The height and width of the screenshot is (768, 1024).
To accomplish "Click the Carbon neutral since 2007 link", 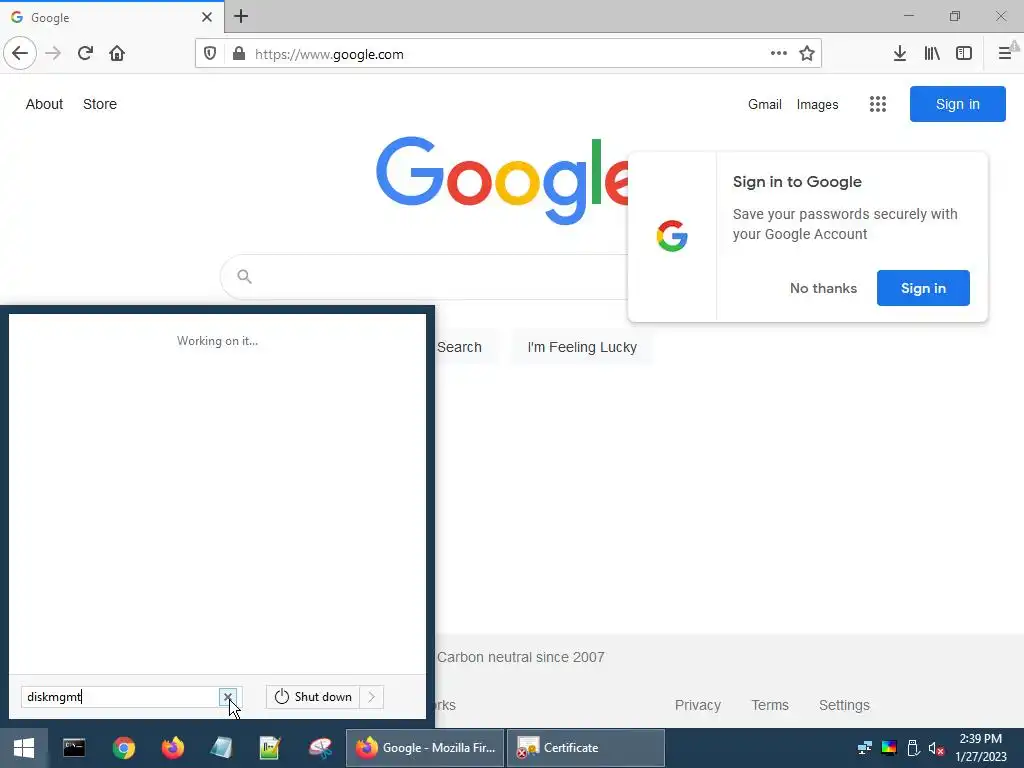I will coord(520,657).
